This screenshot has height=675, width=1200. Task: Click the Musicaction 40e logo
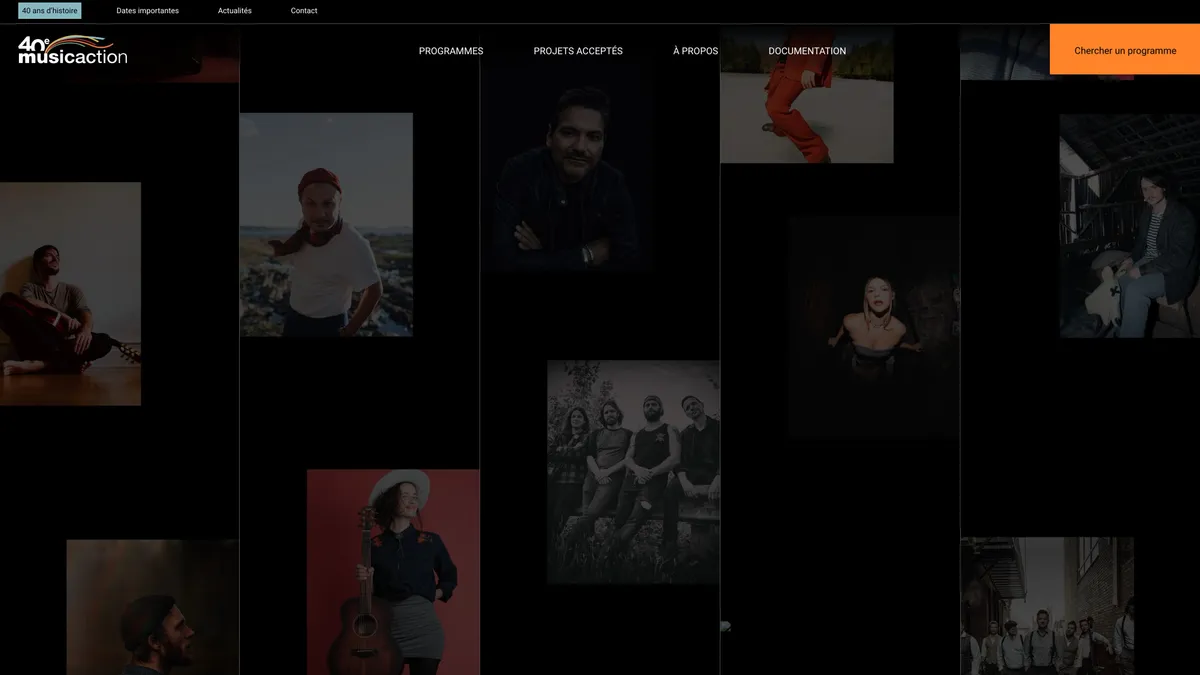pos(73,50)
